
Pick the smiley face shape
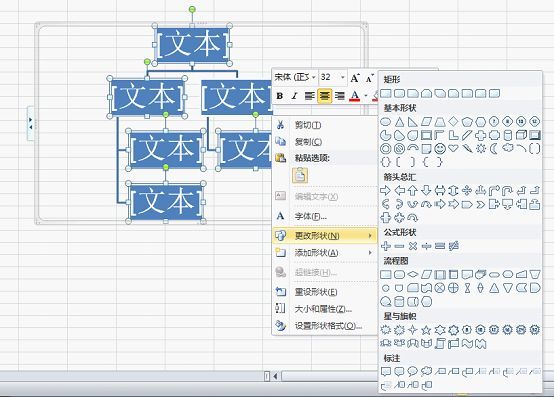440,148
